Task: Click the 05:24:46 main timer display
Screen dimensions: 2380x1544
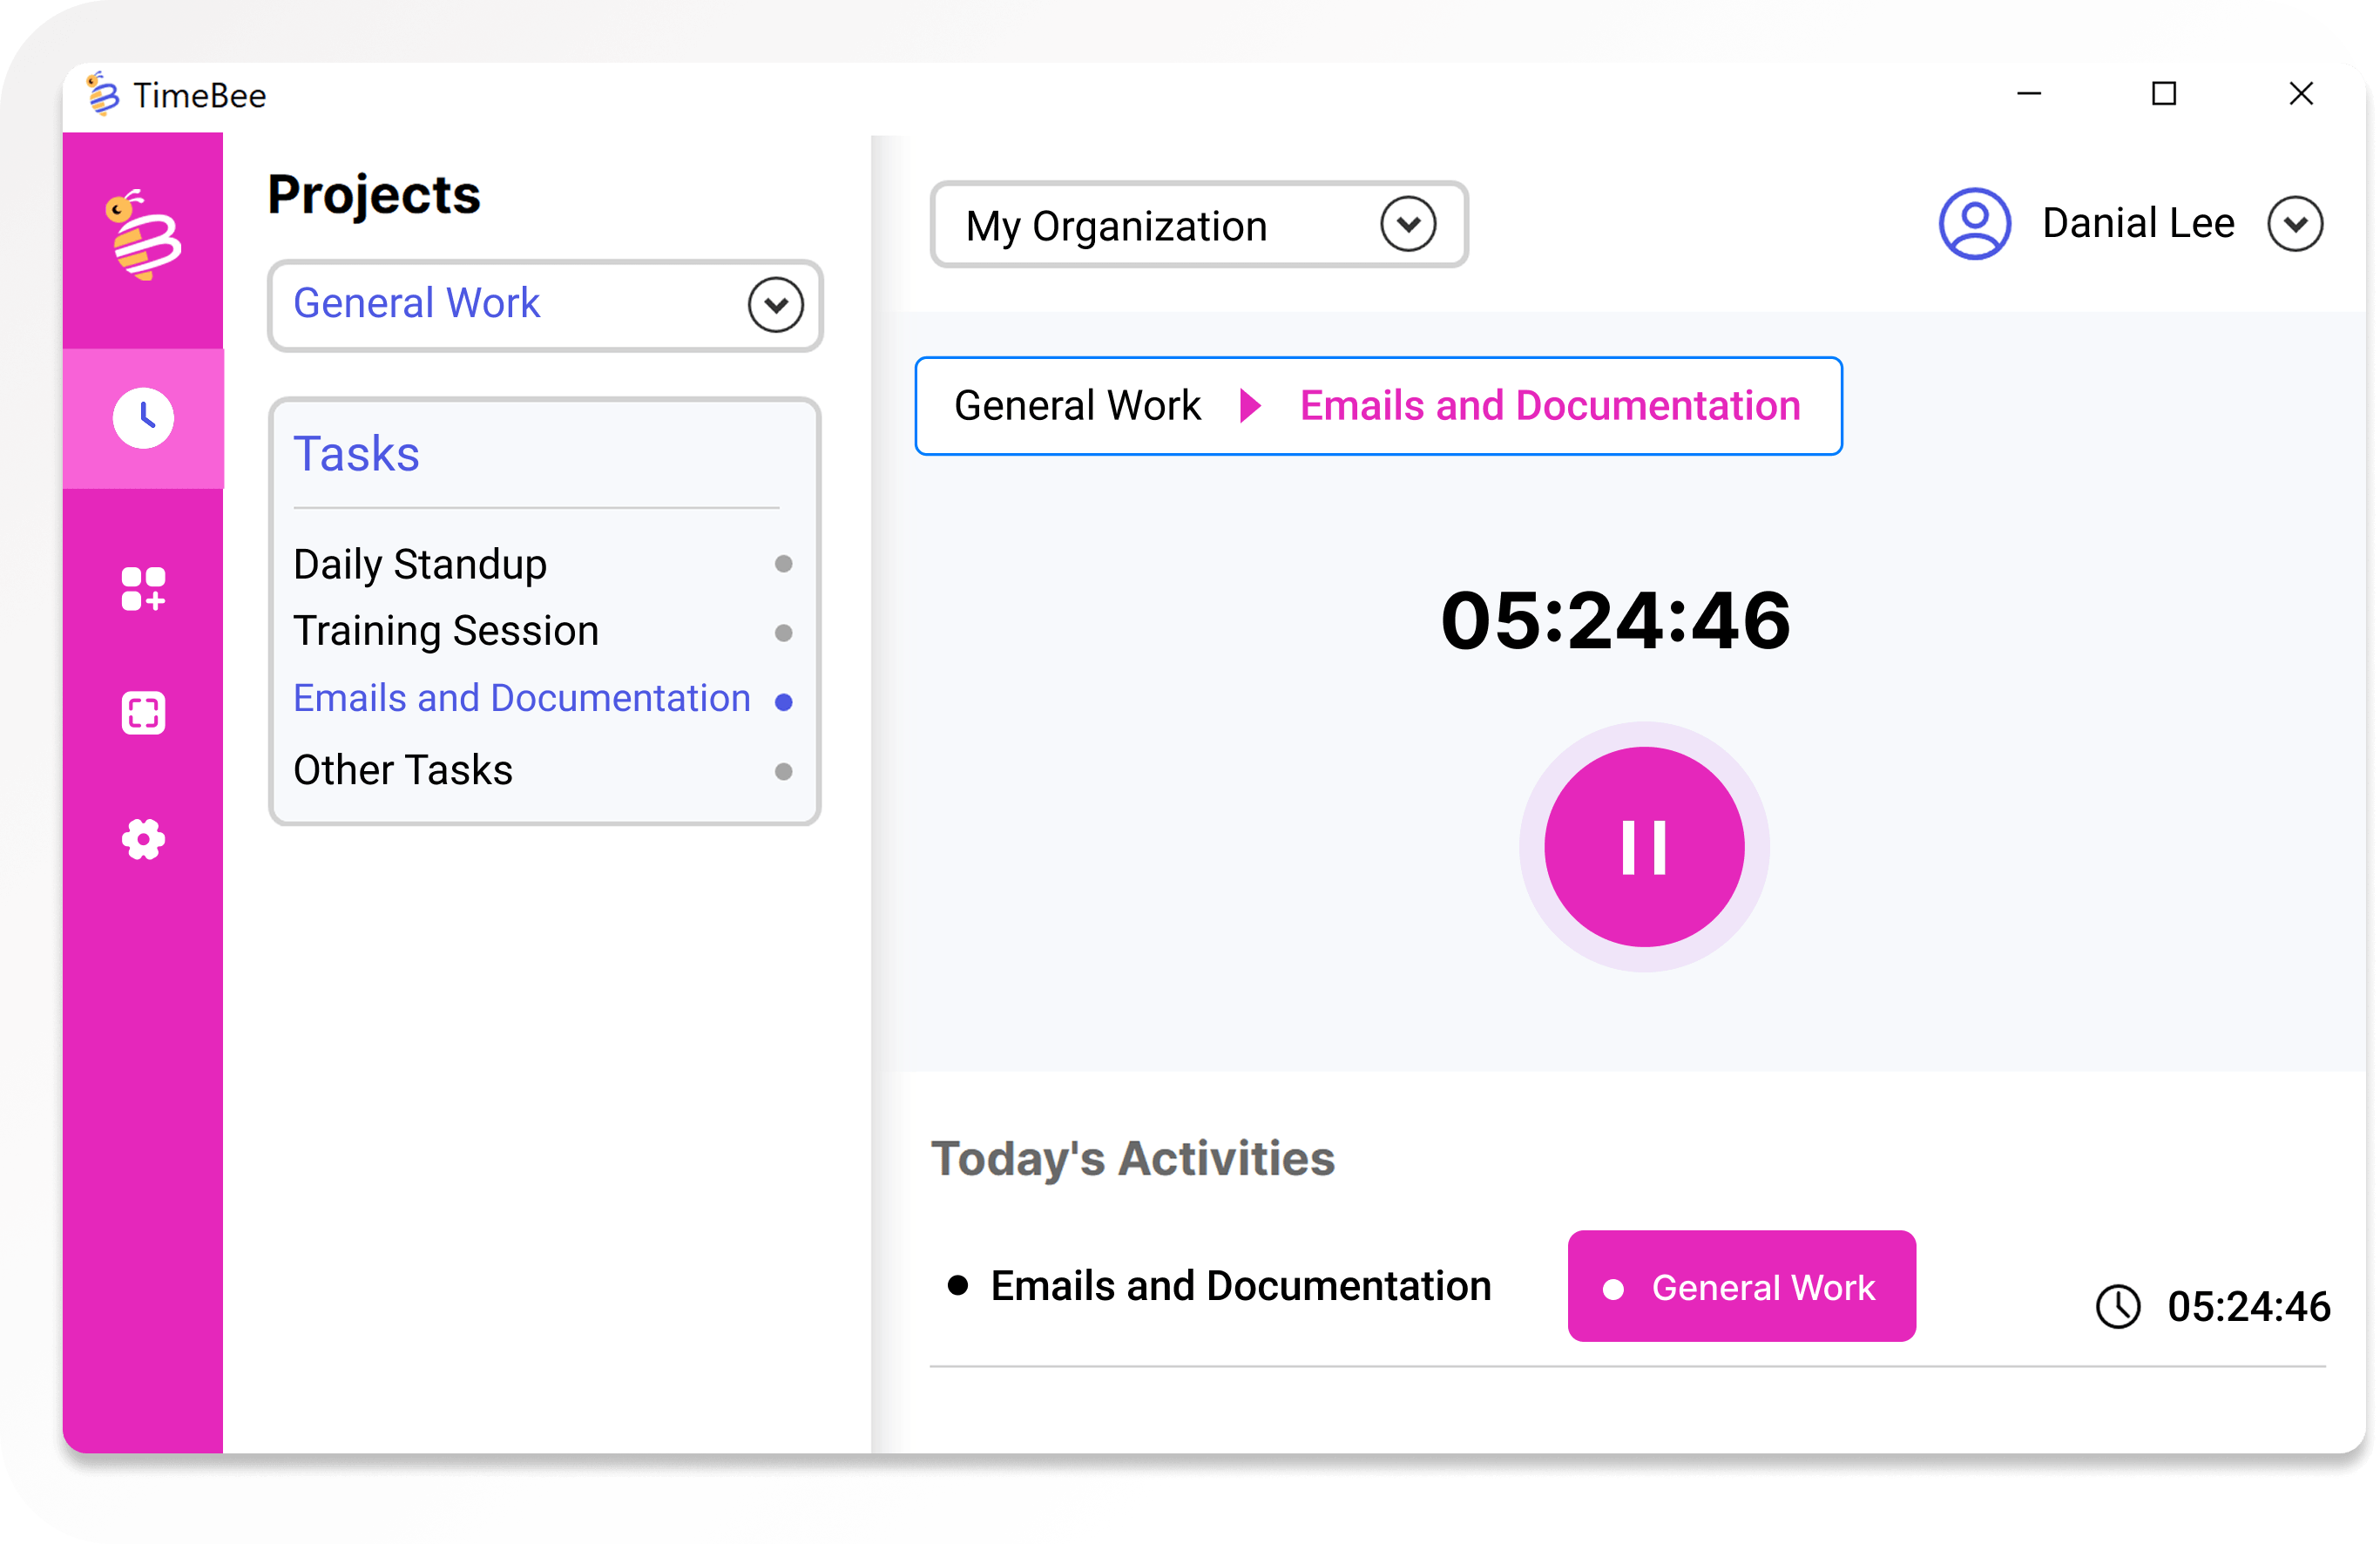Action: 1615,621
